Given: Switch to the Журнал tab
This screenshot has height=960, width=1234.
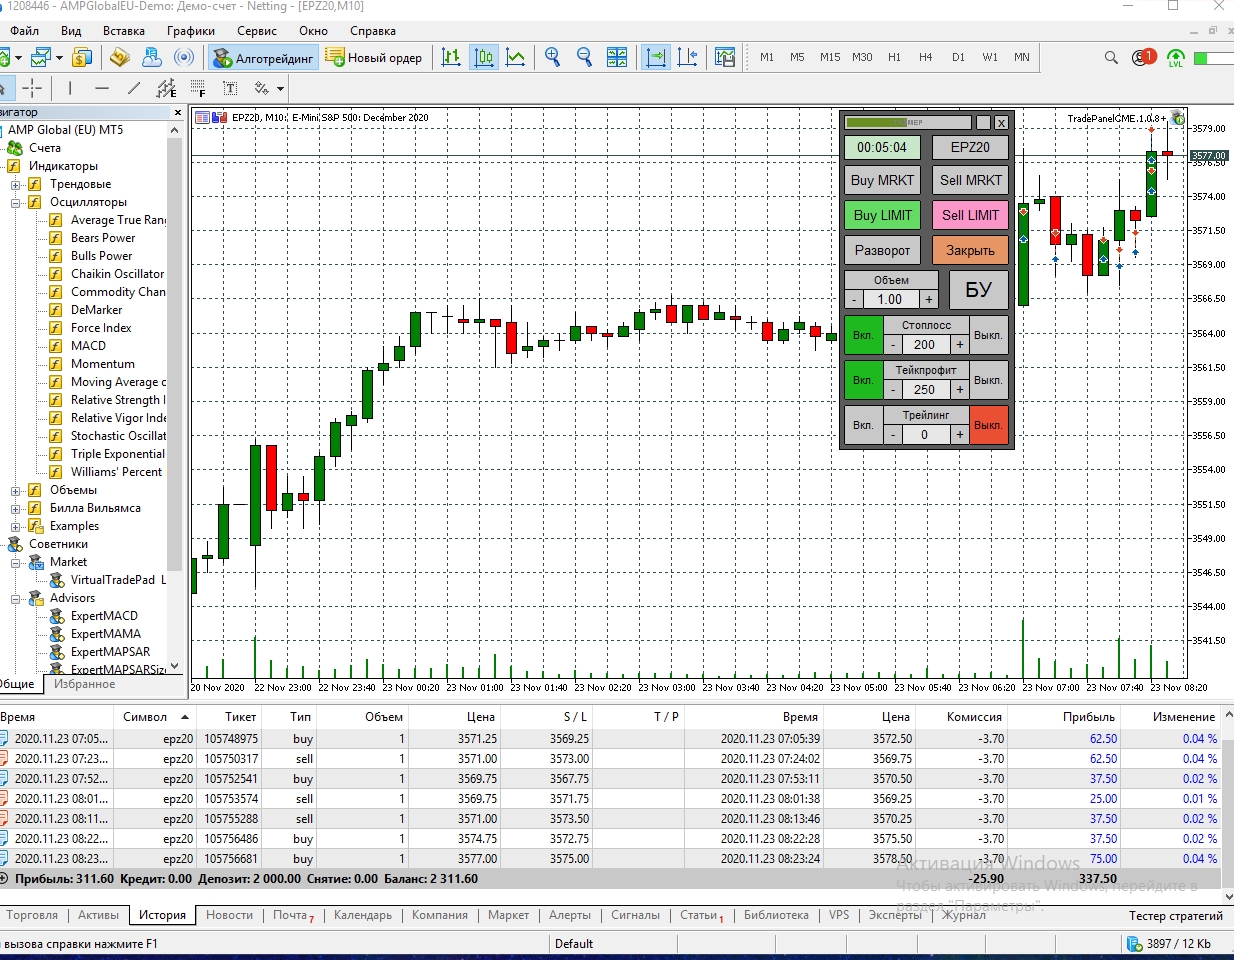Looking at the screenshot, I should [964, 915].
